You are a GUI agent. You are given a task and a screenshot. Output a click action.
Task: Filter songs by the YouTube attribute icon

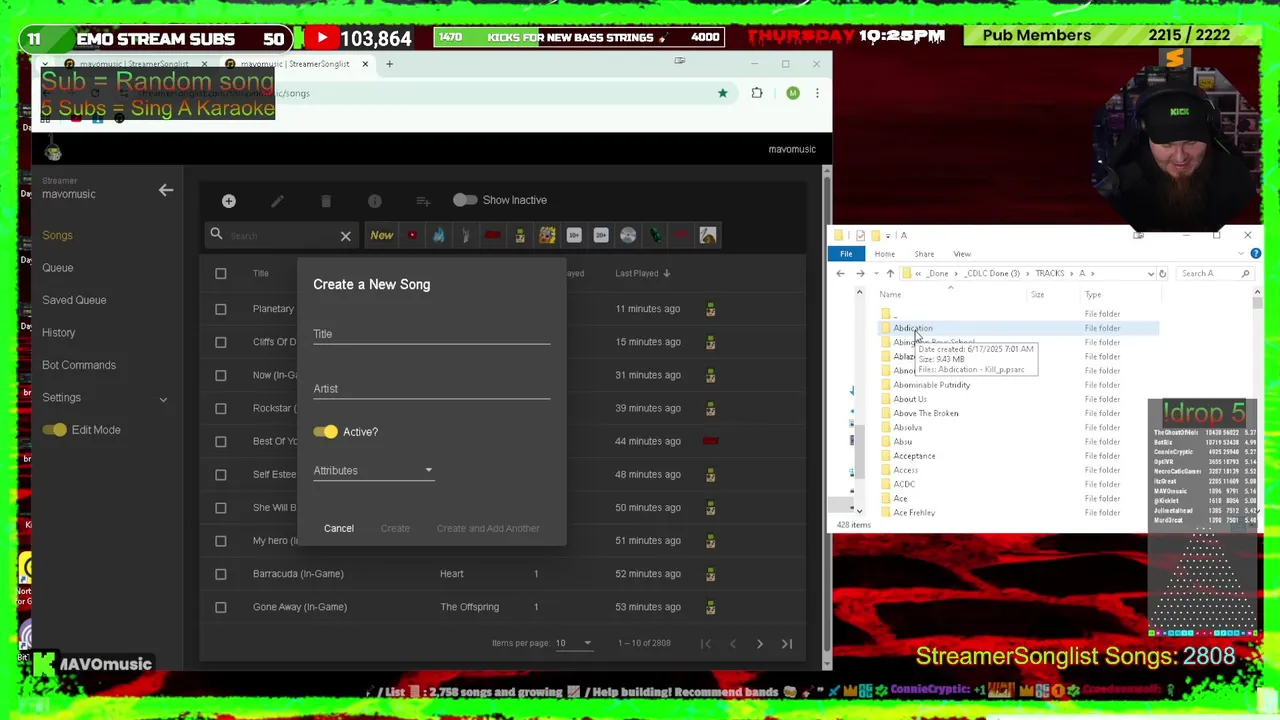[412, 235]
